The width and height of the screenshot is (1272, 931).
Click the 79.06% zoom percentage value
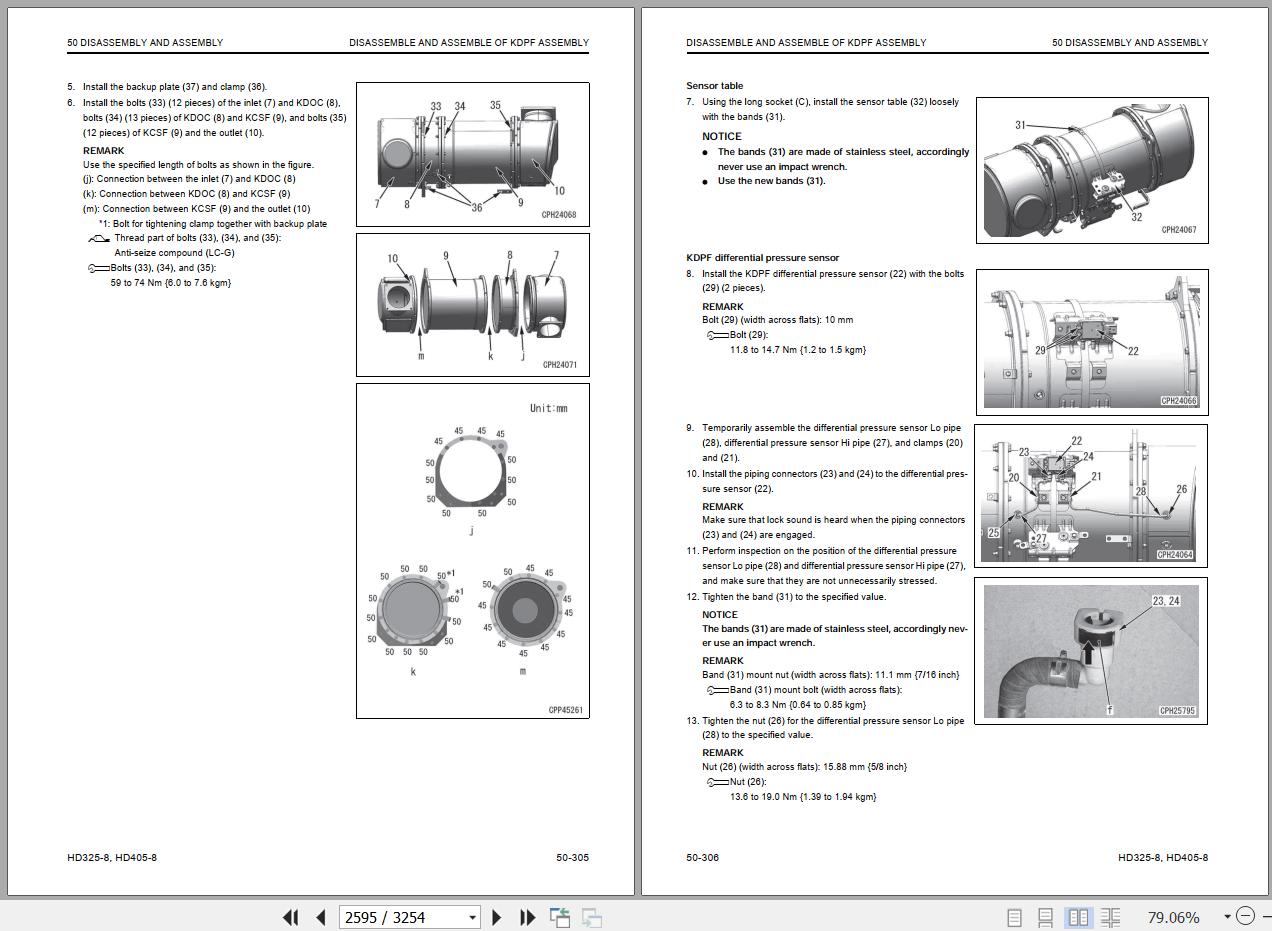[1173, 917]
